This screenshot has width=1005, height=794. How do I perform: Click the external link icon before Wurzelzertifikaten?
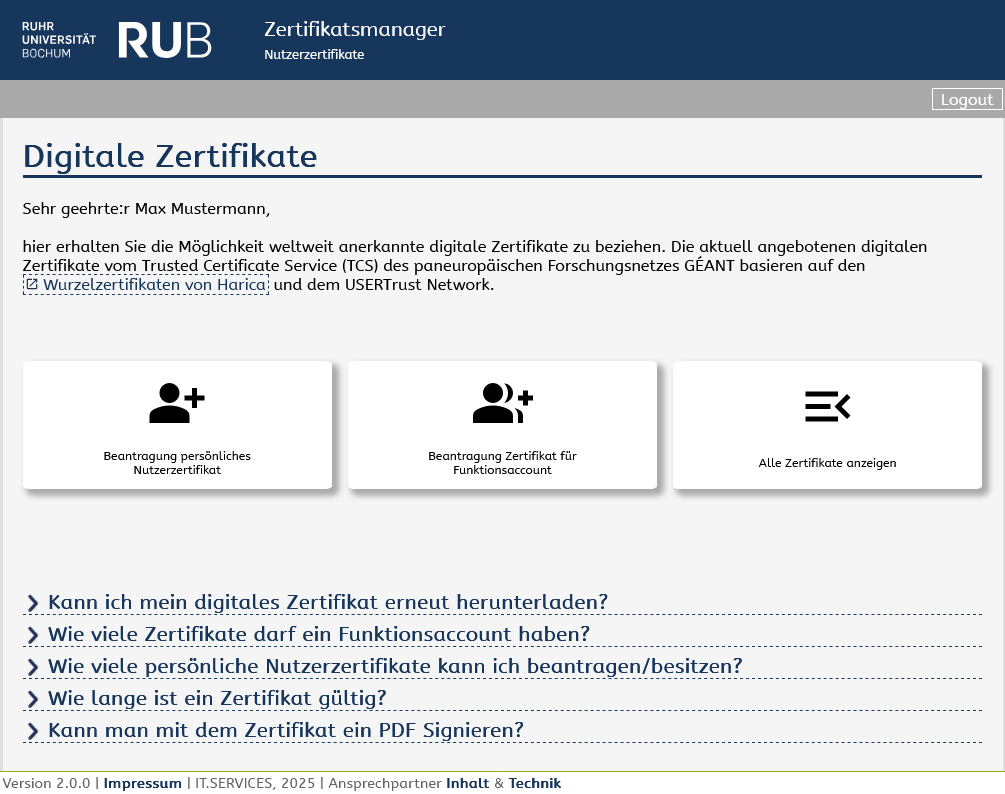pos(32,285)
